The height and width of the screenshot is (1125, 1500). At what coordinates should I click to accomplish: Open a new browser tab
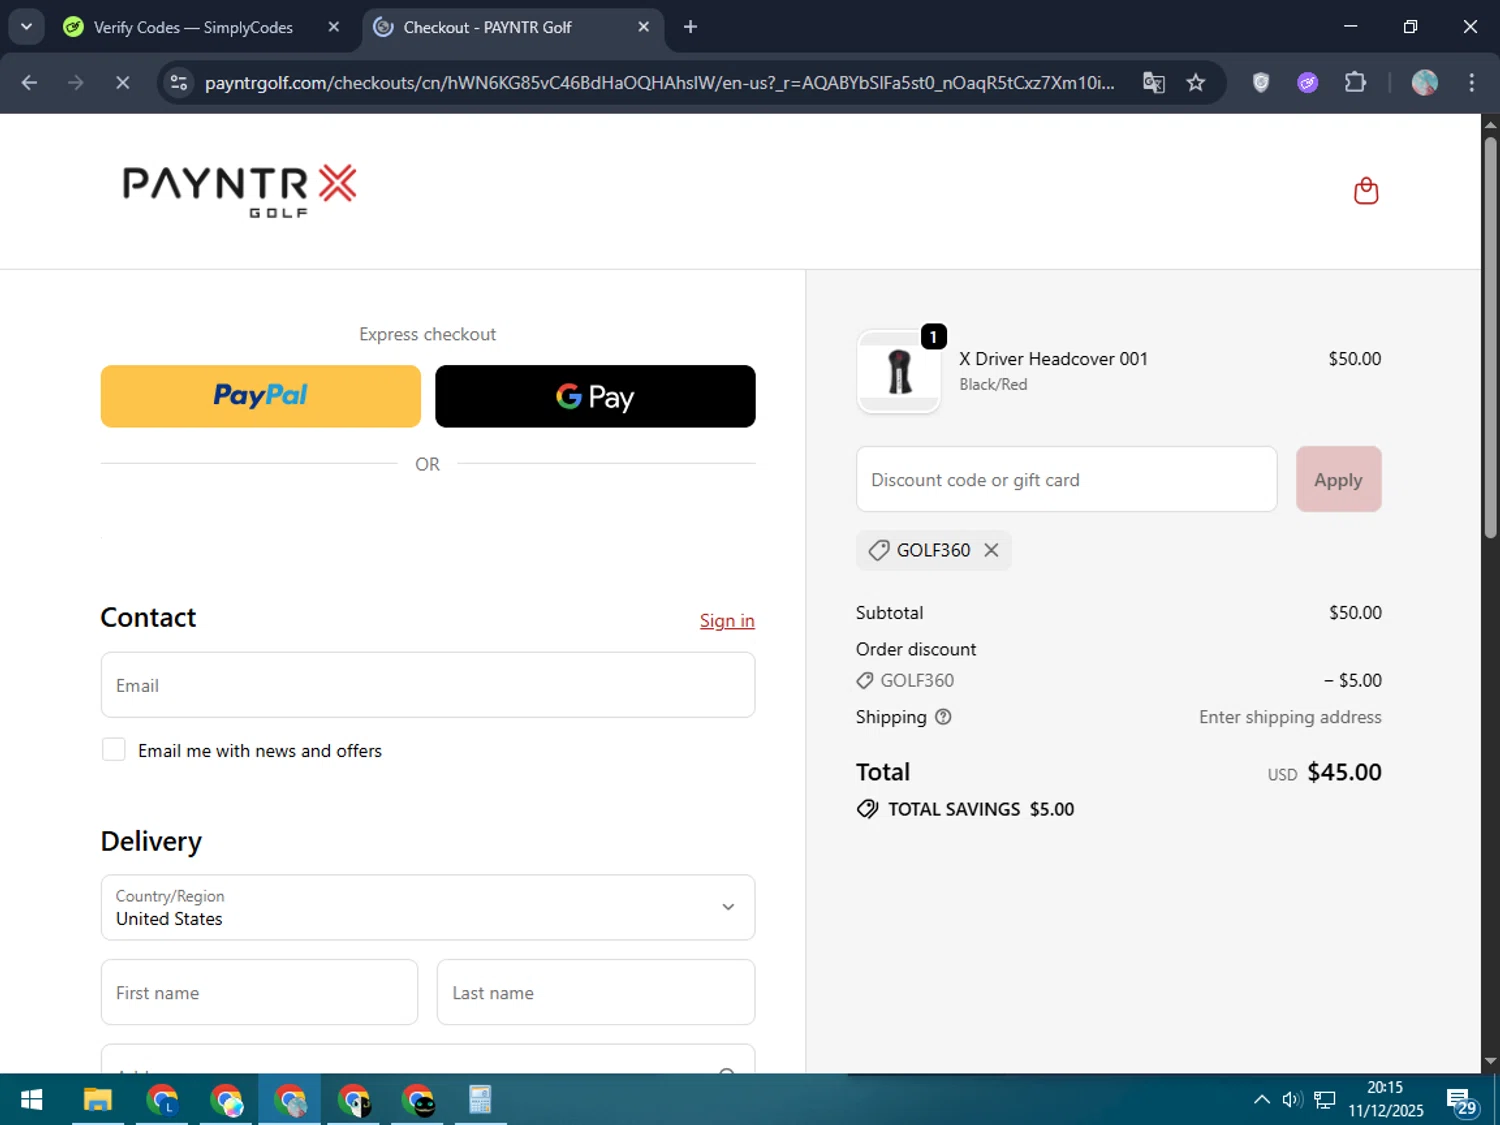[690, 27]
